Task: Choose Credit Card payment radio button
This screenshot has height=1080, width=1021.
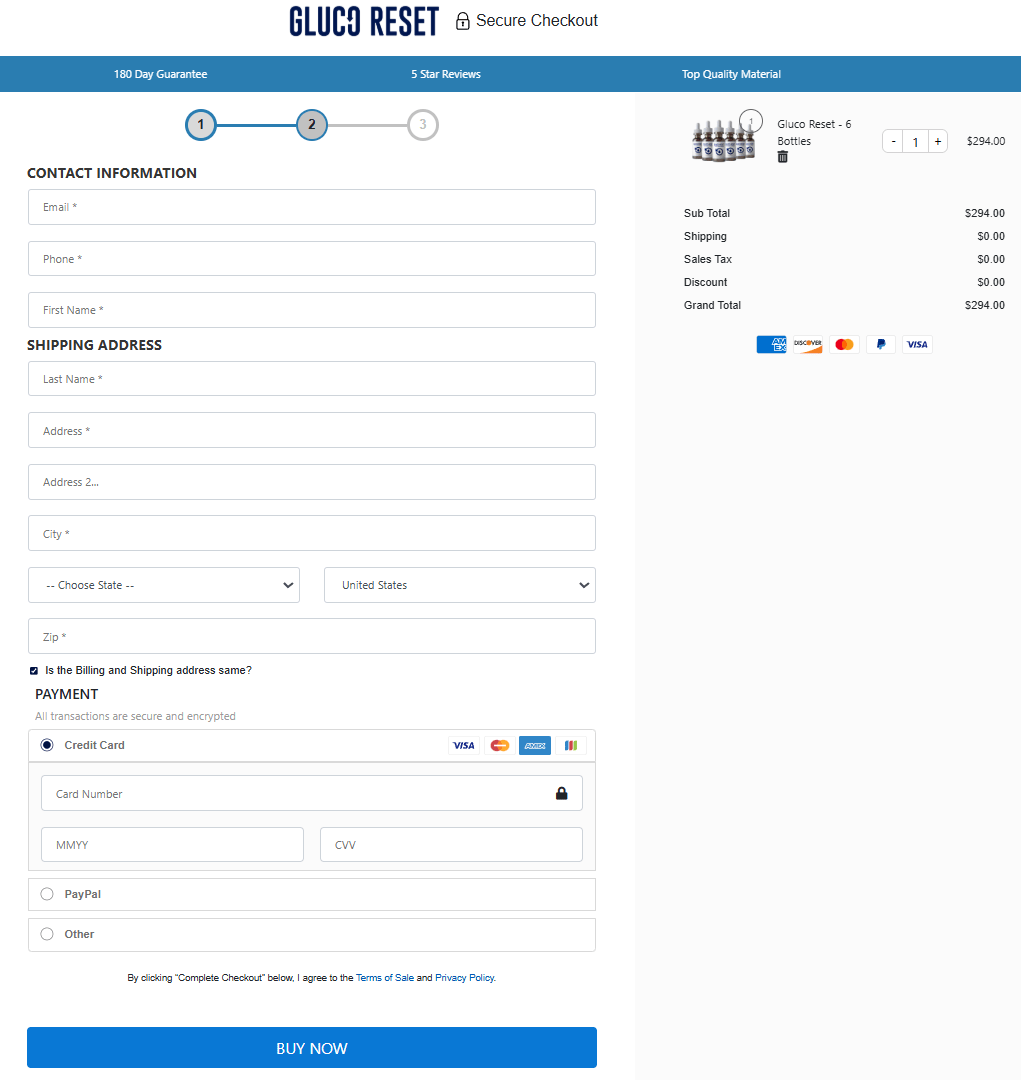Action: point(47,745)
